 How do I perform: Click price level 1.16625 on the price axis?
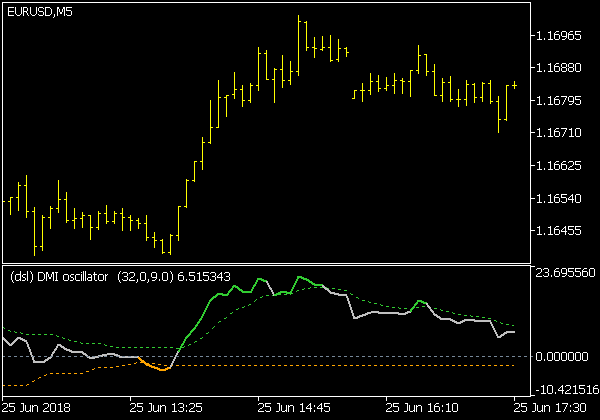(558, 166)
